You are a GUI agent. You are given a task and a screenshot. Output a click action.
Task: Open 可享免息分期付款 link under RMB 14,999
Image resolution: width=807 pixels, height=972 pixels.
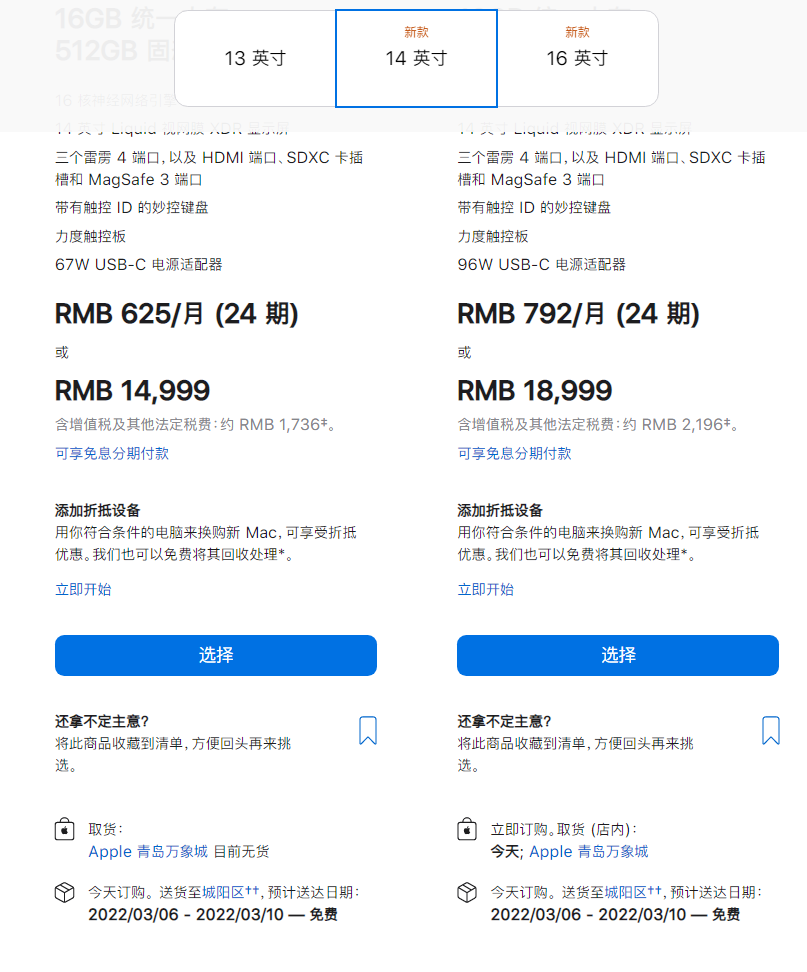tap(112, 453)
